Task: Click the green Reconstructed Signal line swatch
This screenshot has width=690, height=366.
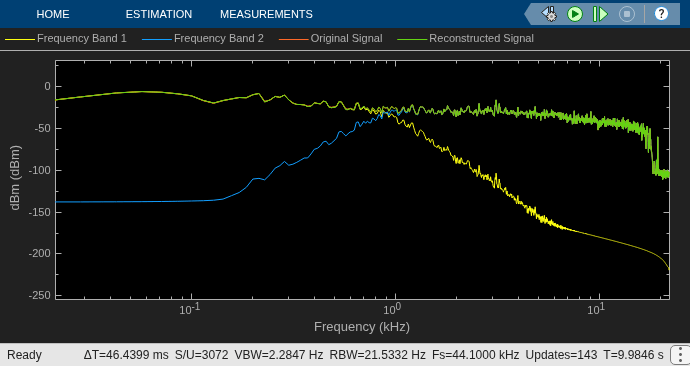Action: (412, 39)
